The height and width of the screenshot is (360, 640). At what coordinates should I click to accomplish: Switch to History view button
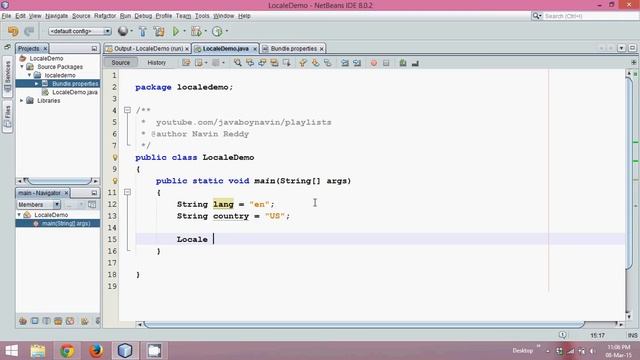click(157, 62)
